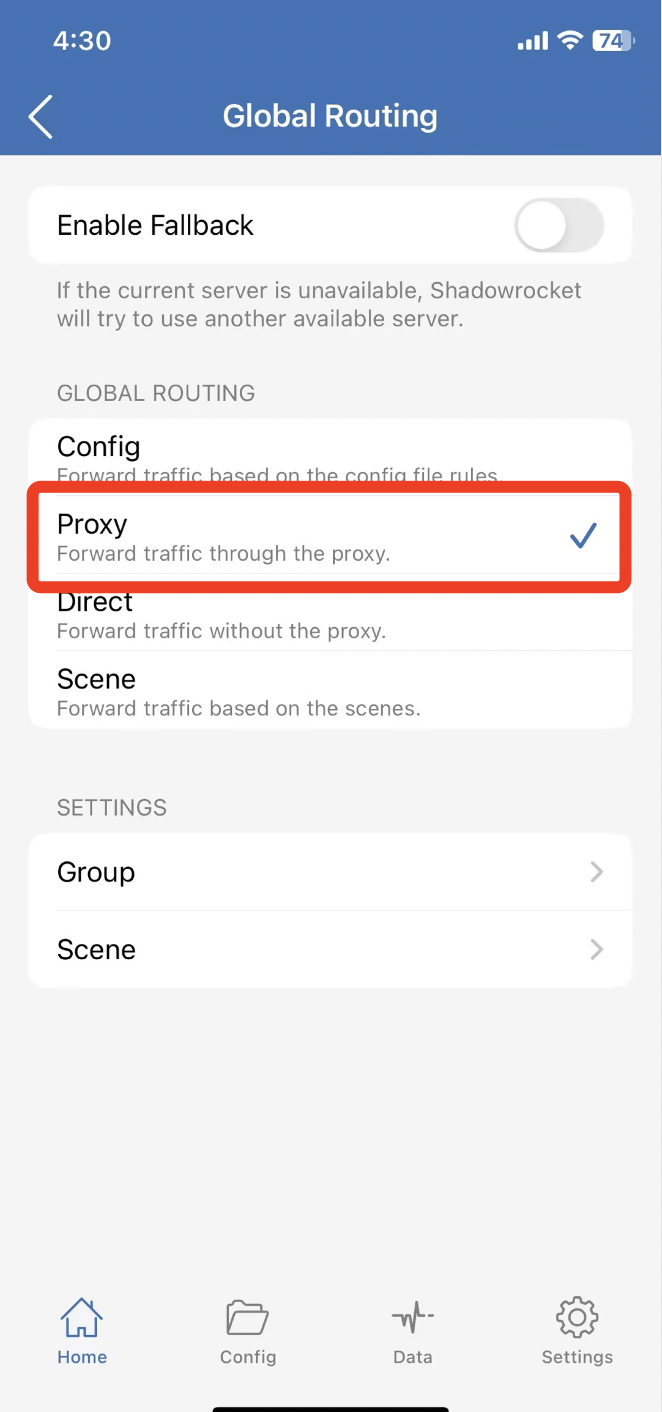Open the Scene row under Settings
The height and width of the screenshot is (1412, 662).
tap(330, 949)
